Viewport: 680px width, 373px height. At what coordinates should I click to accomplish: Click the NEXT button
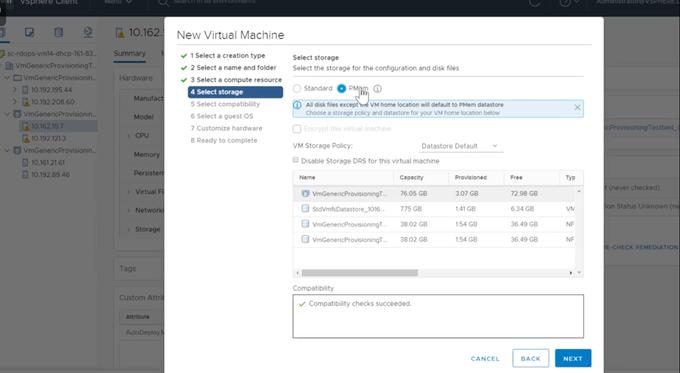pos(573,358)
